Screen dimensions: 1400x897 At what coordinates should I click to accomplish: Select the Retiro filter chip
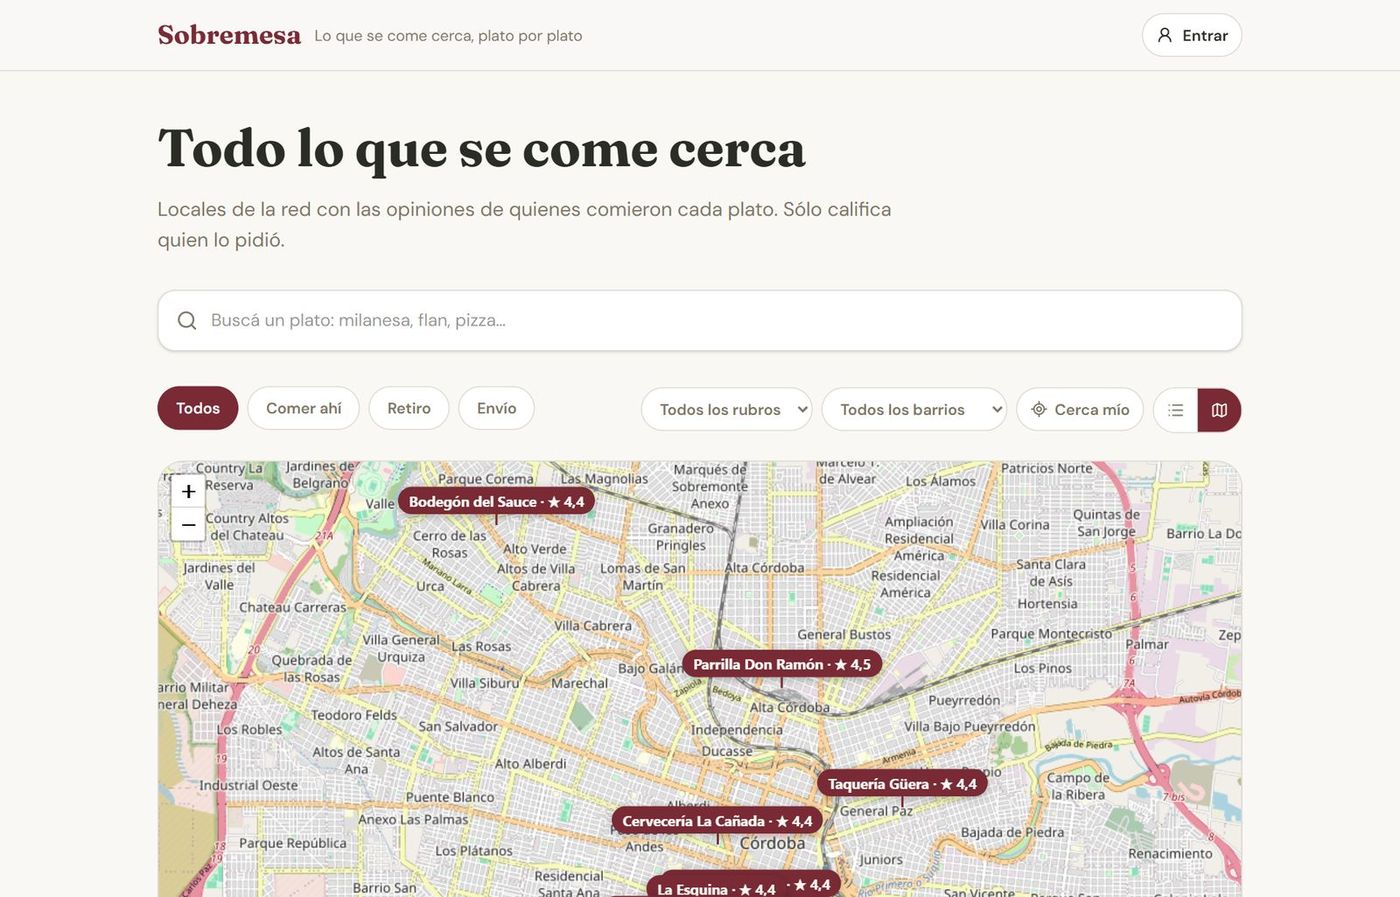click(x=409, y=408)
